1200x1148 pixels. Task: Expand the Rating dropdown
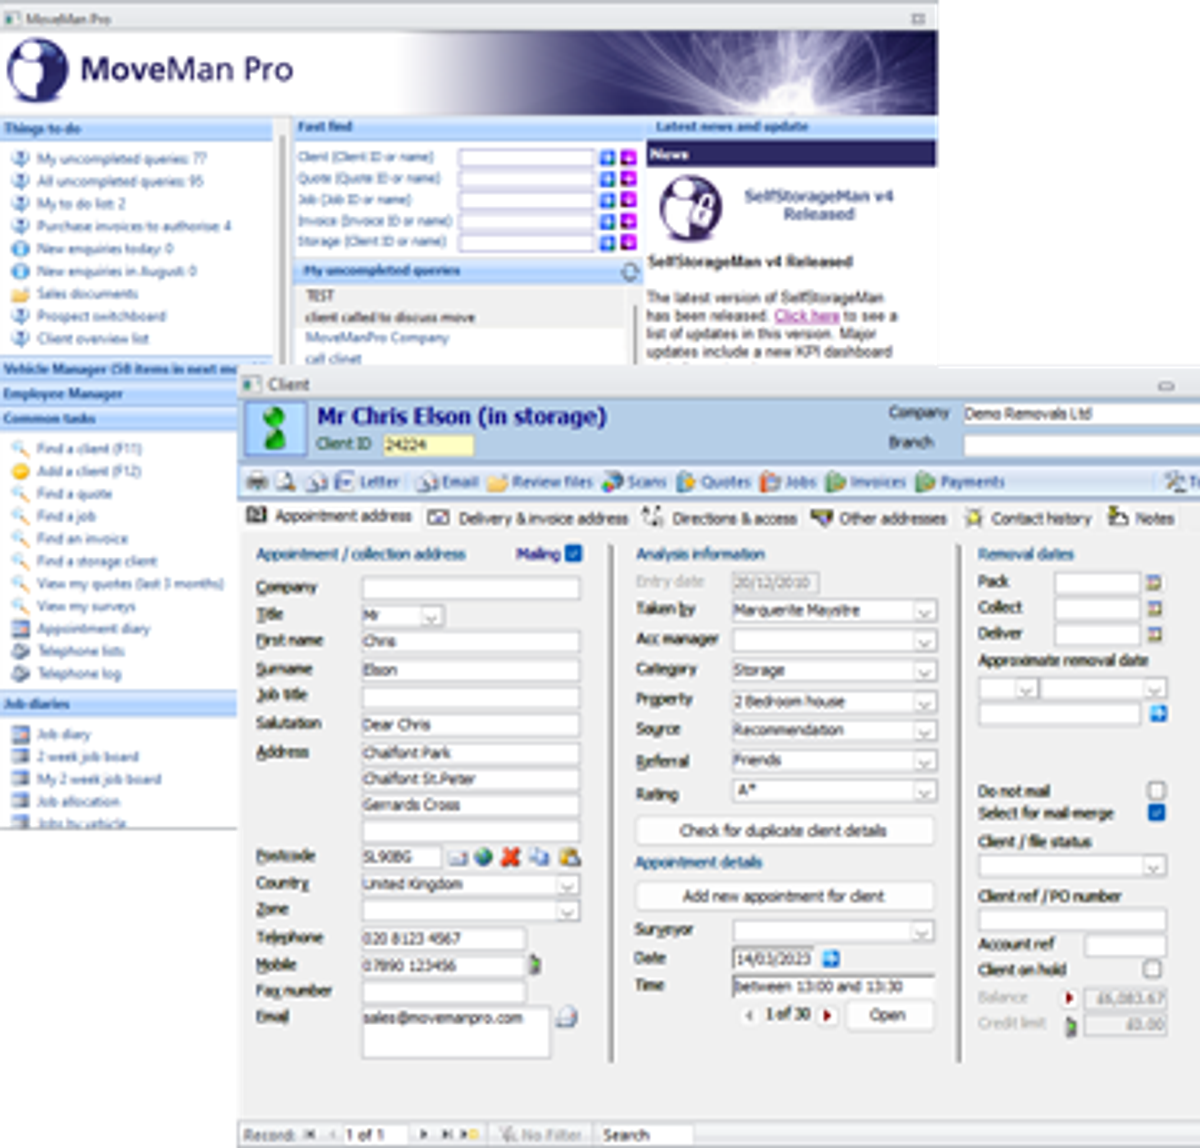(x=925, y=791)
